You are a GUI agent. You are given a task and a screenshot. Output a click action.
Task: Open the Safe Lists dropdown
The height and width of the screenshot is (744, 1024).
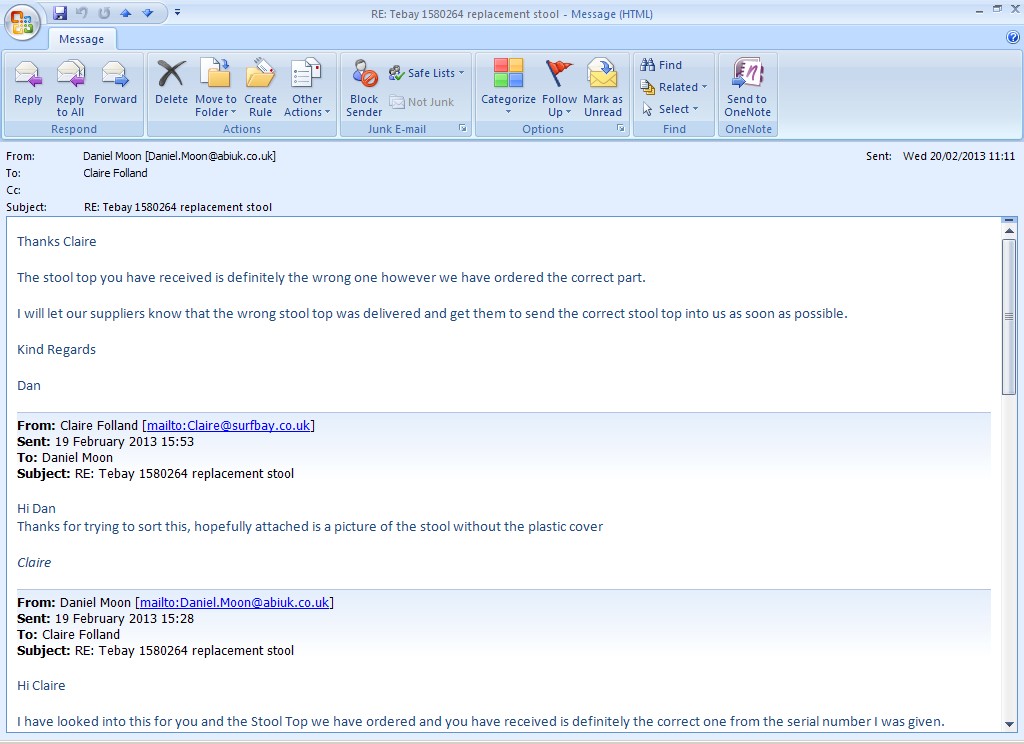point(428,73)
